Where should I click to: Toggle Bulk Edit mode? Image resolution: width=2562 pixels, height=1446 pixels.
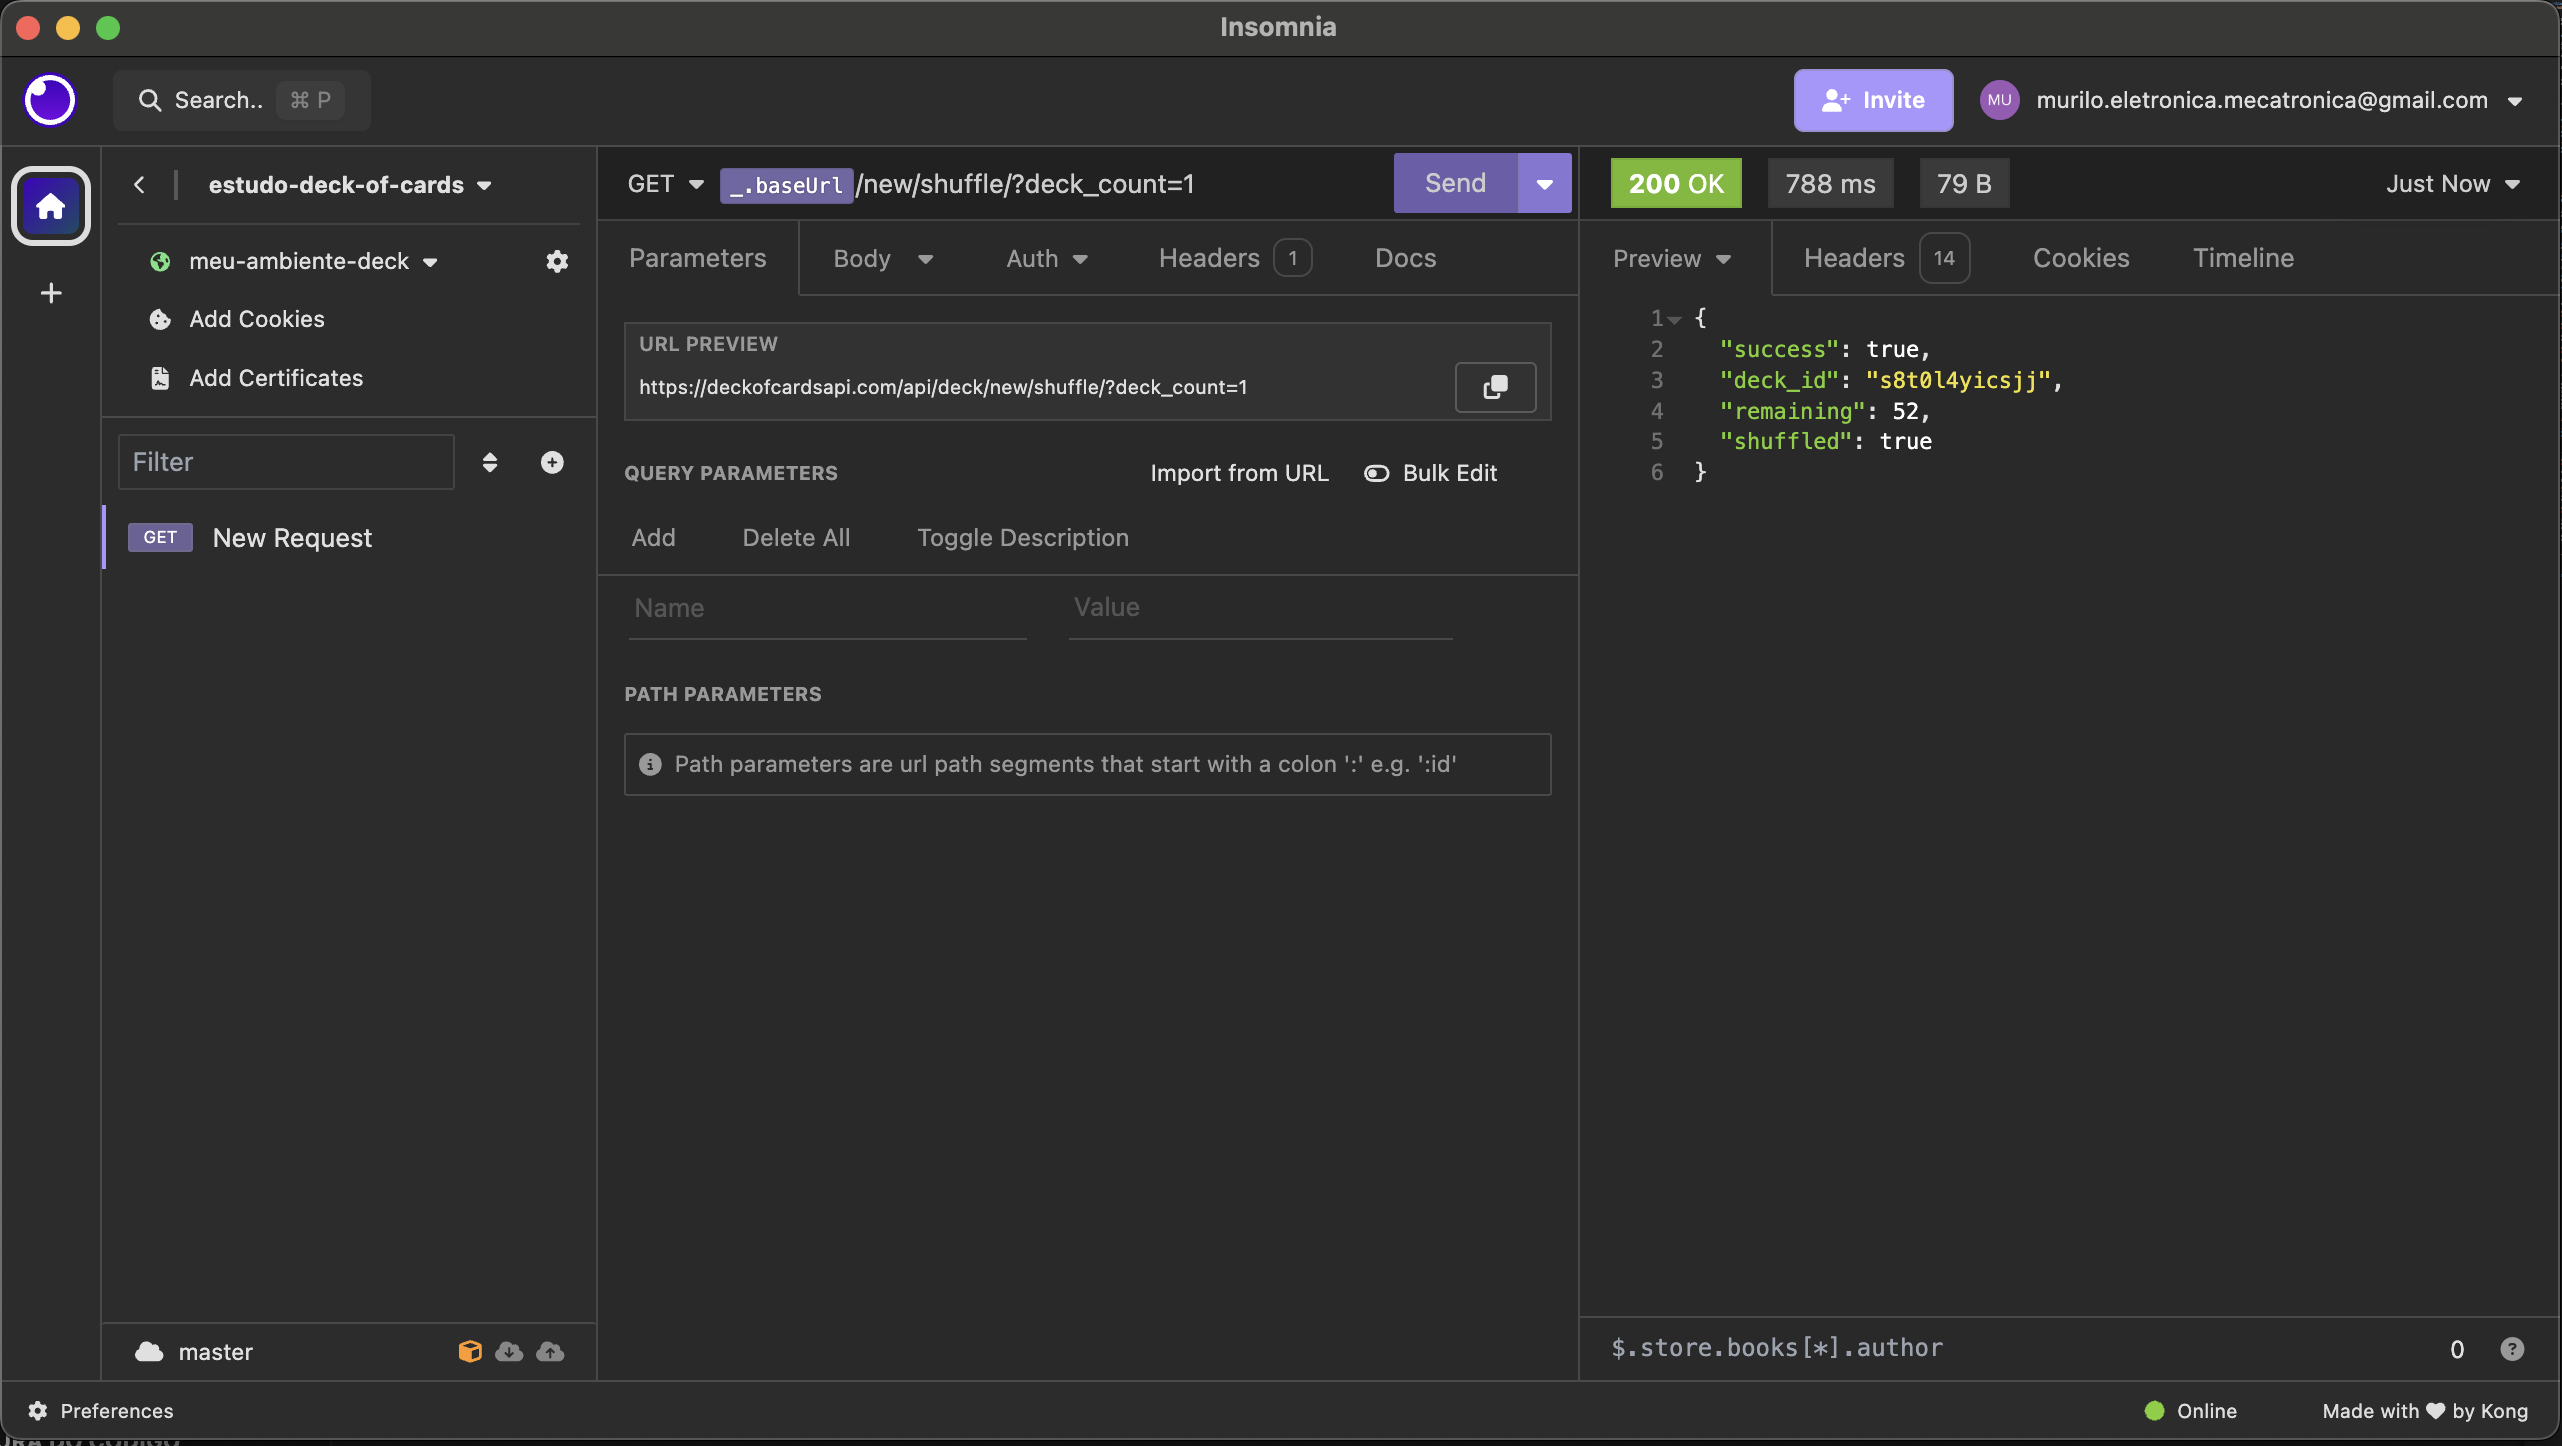tap(1431, 473)
